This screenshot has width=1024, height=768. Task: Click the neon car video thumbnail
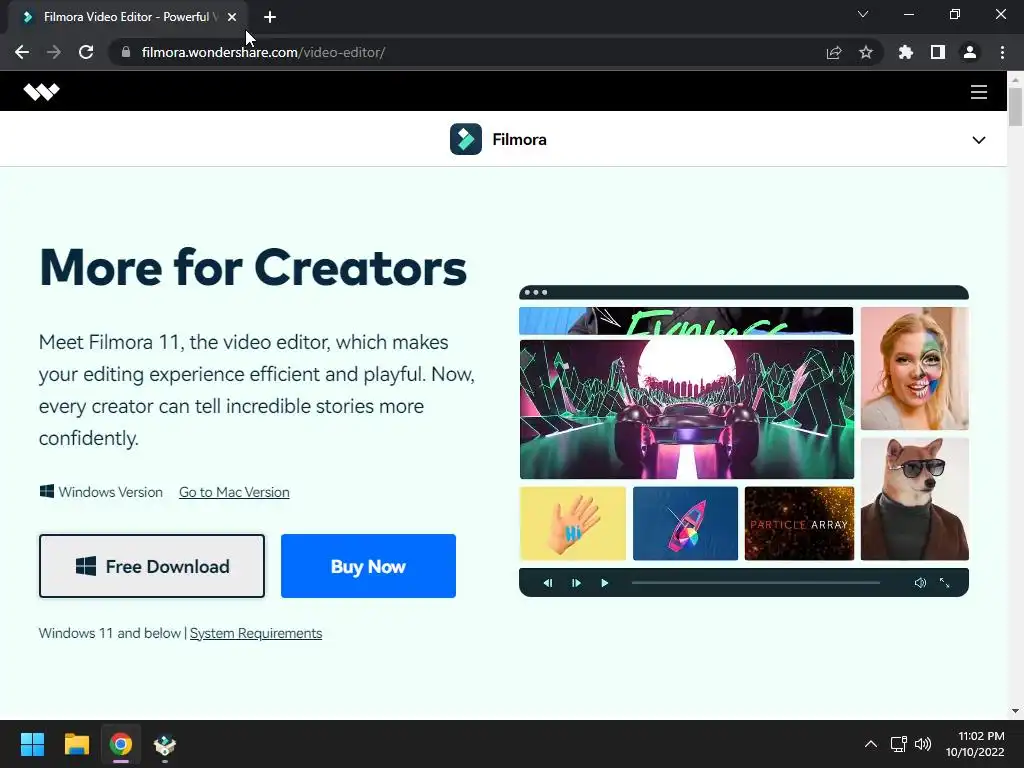click(x=686, y=409)
